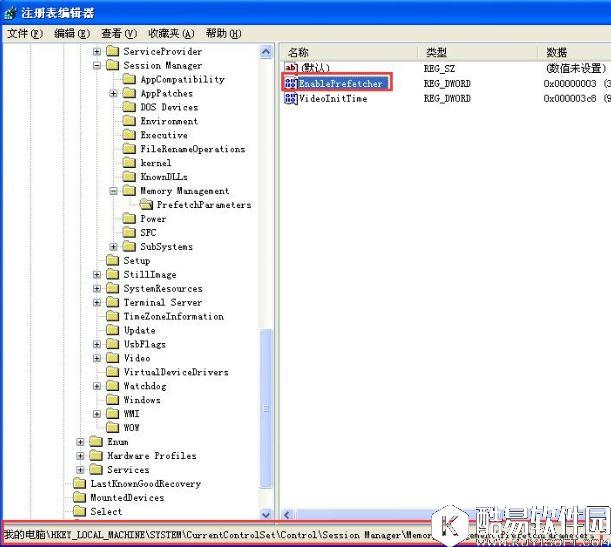Collapse the Memory Management key
Image resolution: width=611 pixels, height=547 pixels.
(x=113, y=191)
